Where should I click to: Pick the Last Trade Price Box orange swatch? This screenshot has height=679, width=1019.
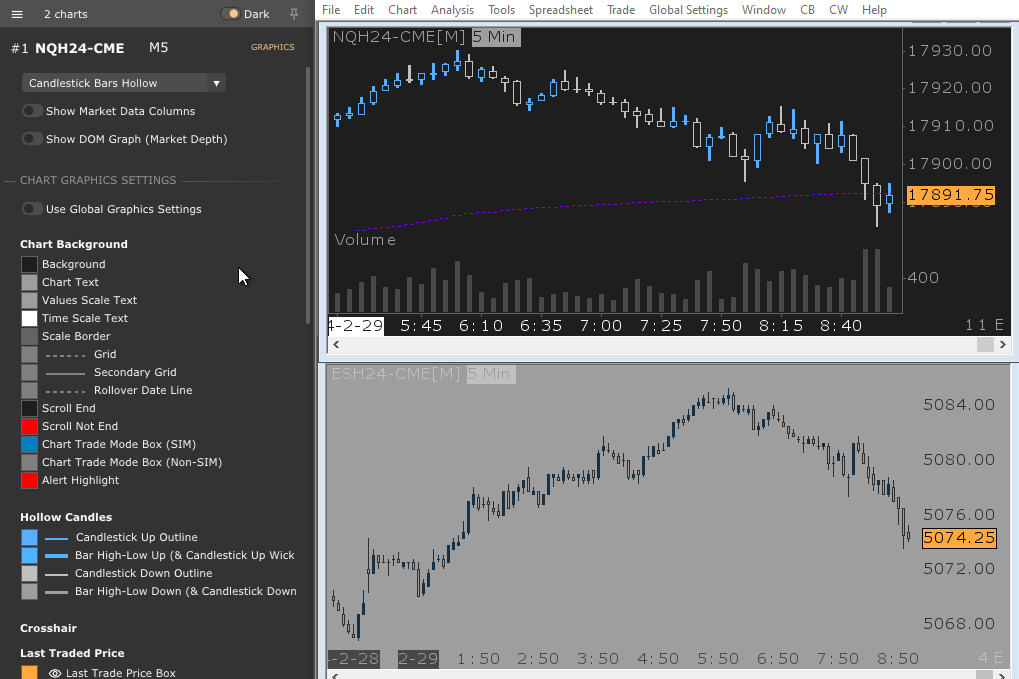(x=29, y=673)
